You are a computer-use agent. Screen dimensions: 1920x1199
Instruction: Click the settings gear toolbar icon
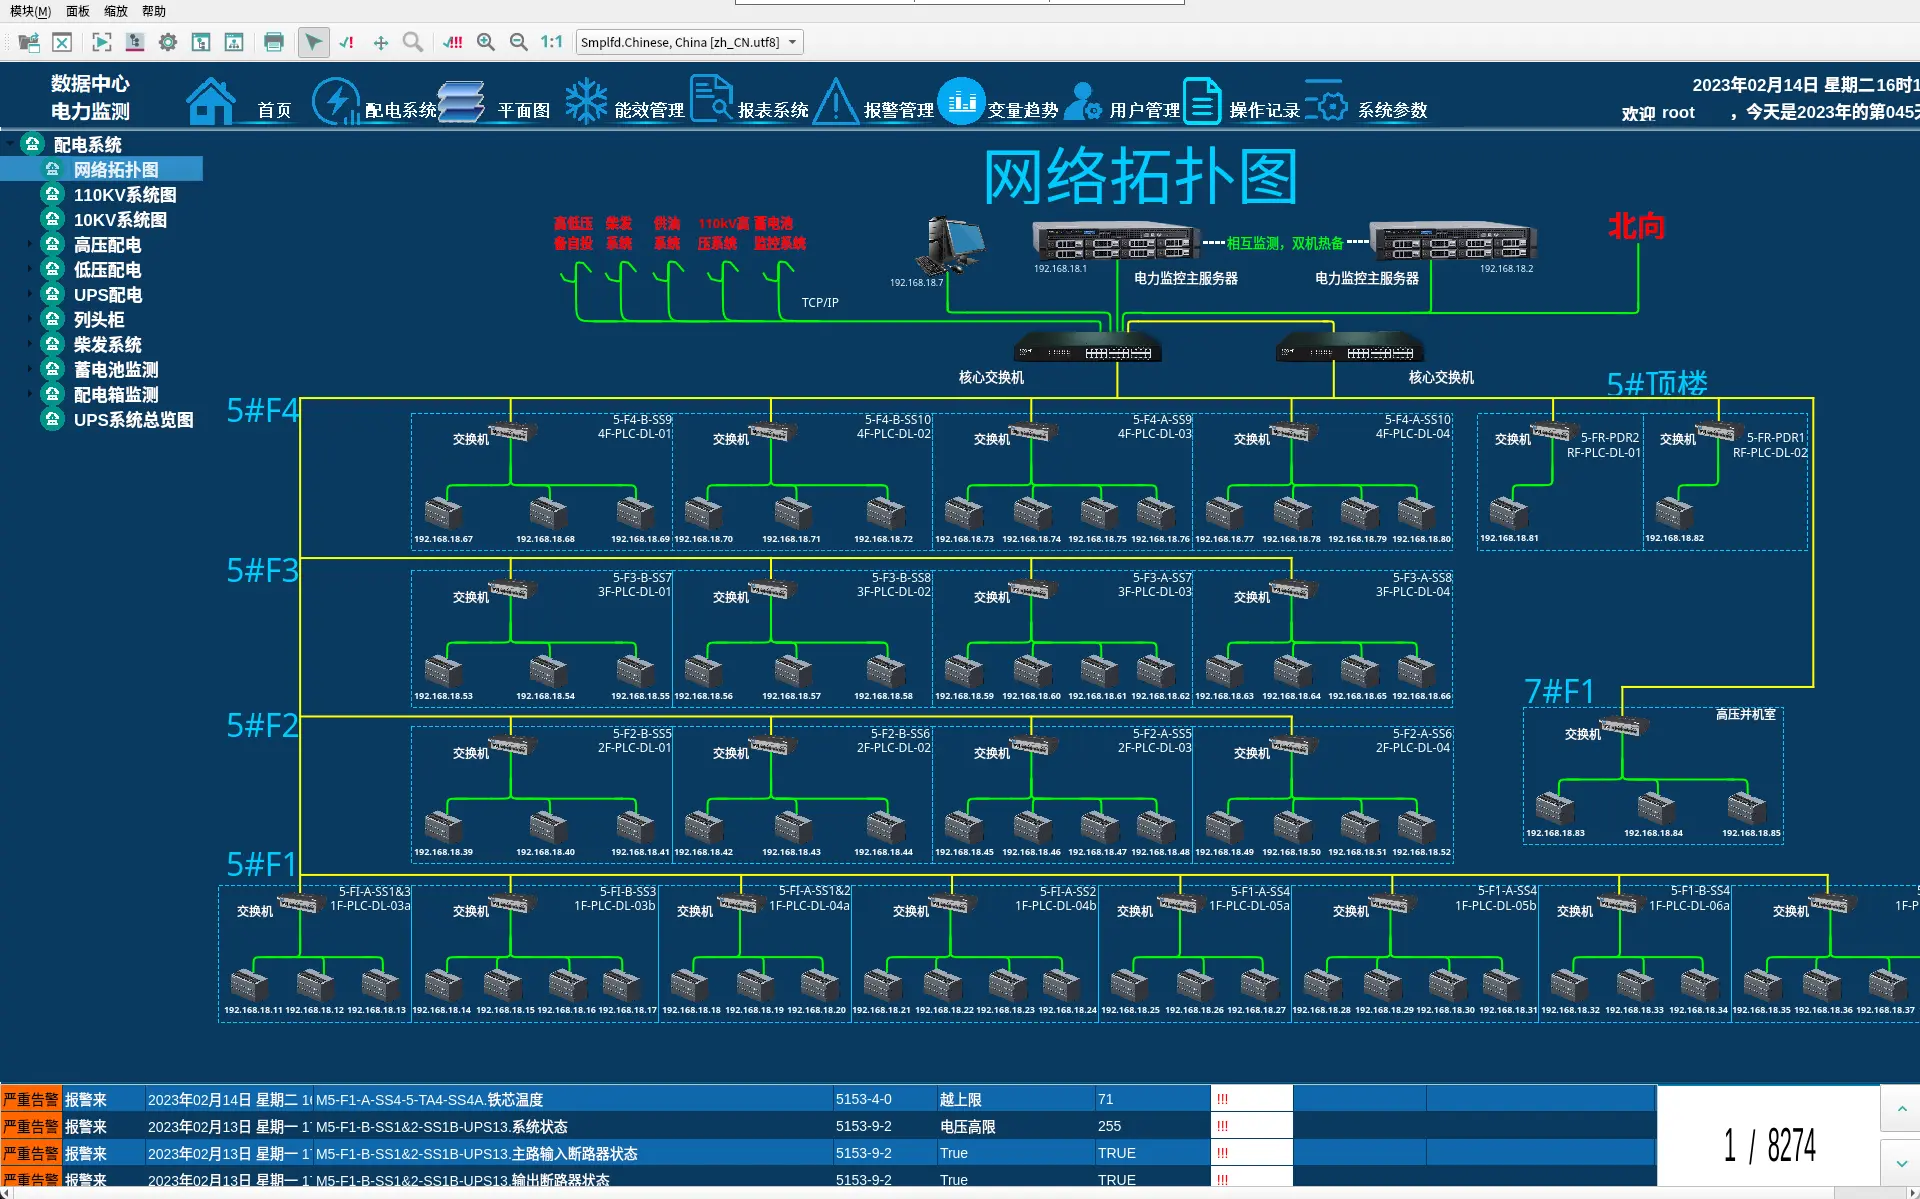tap(168, 42)
